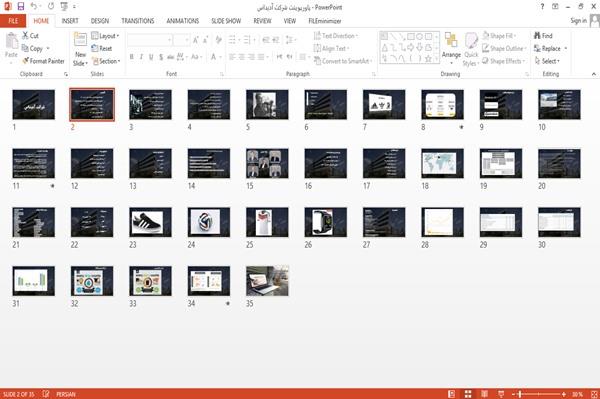The height and width of the screenshot is (399, 600).
Task: Open Reading View from status bar
Action: point(484,394)
